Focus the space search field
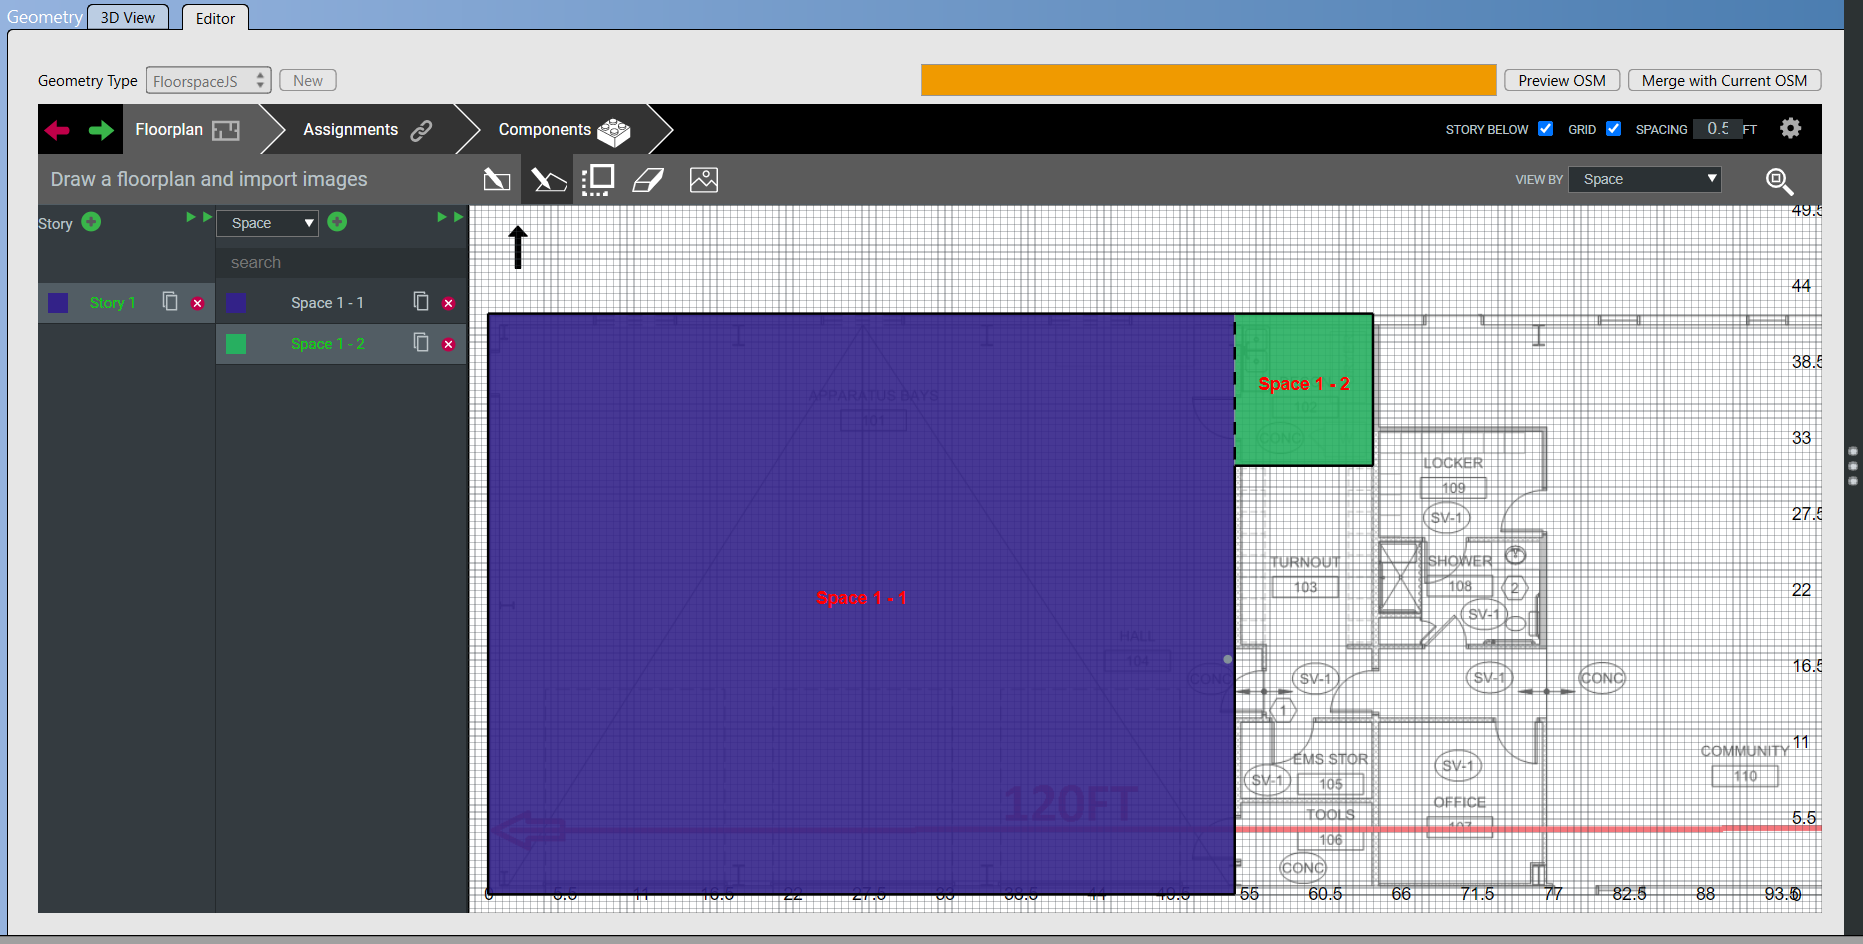This screenshot has width=1863, height=944. tap(342, 263)
